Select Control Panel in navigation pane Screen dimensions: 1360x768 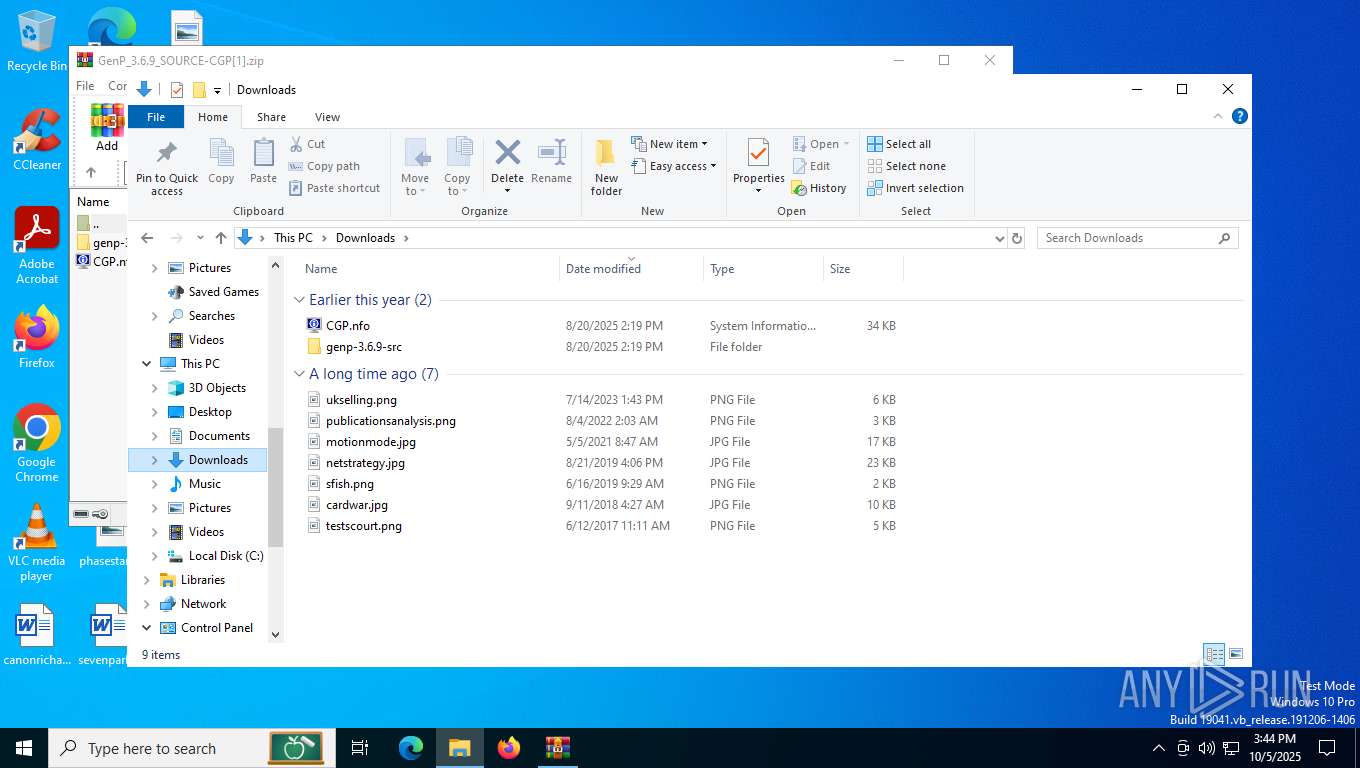click(x=217, y=628)
